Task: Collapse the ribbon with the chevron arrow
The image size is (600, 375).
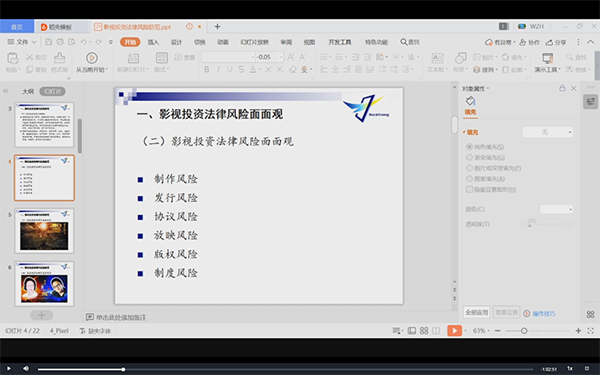Action: click(591, 42)
